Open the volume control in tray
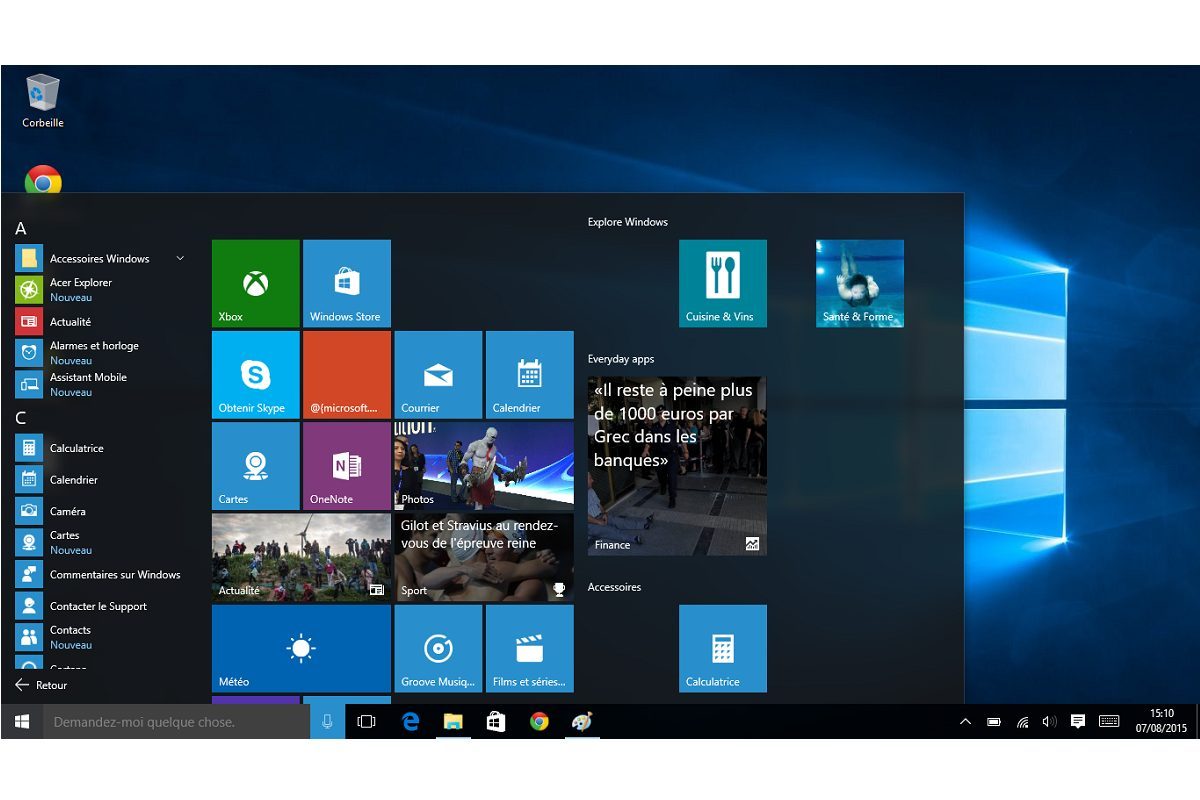This screenshot has width=1200, height=800. (1049, 722)
